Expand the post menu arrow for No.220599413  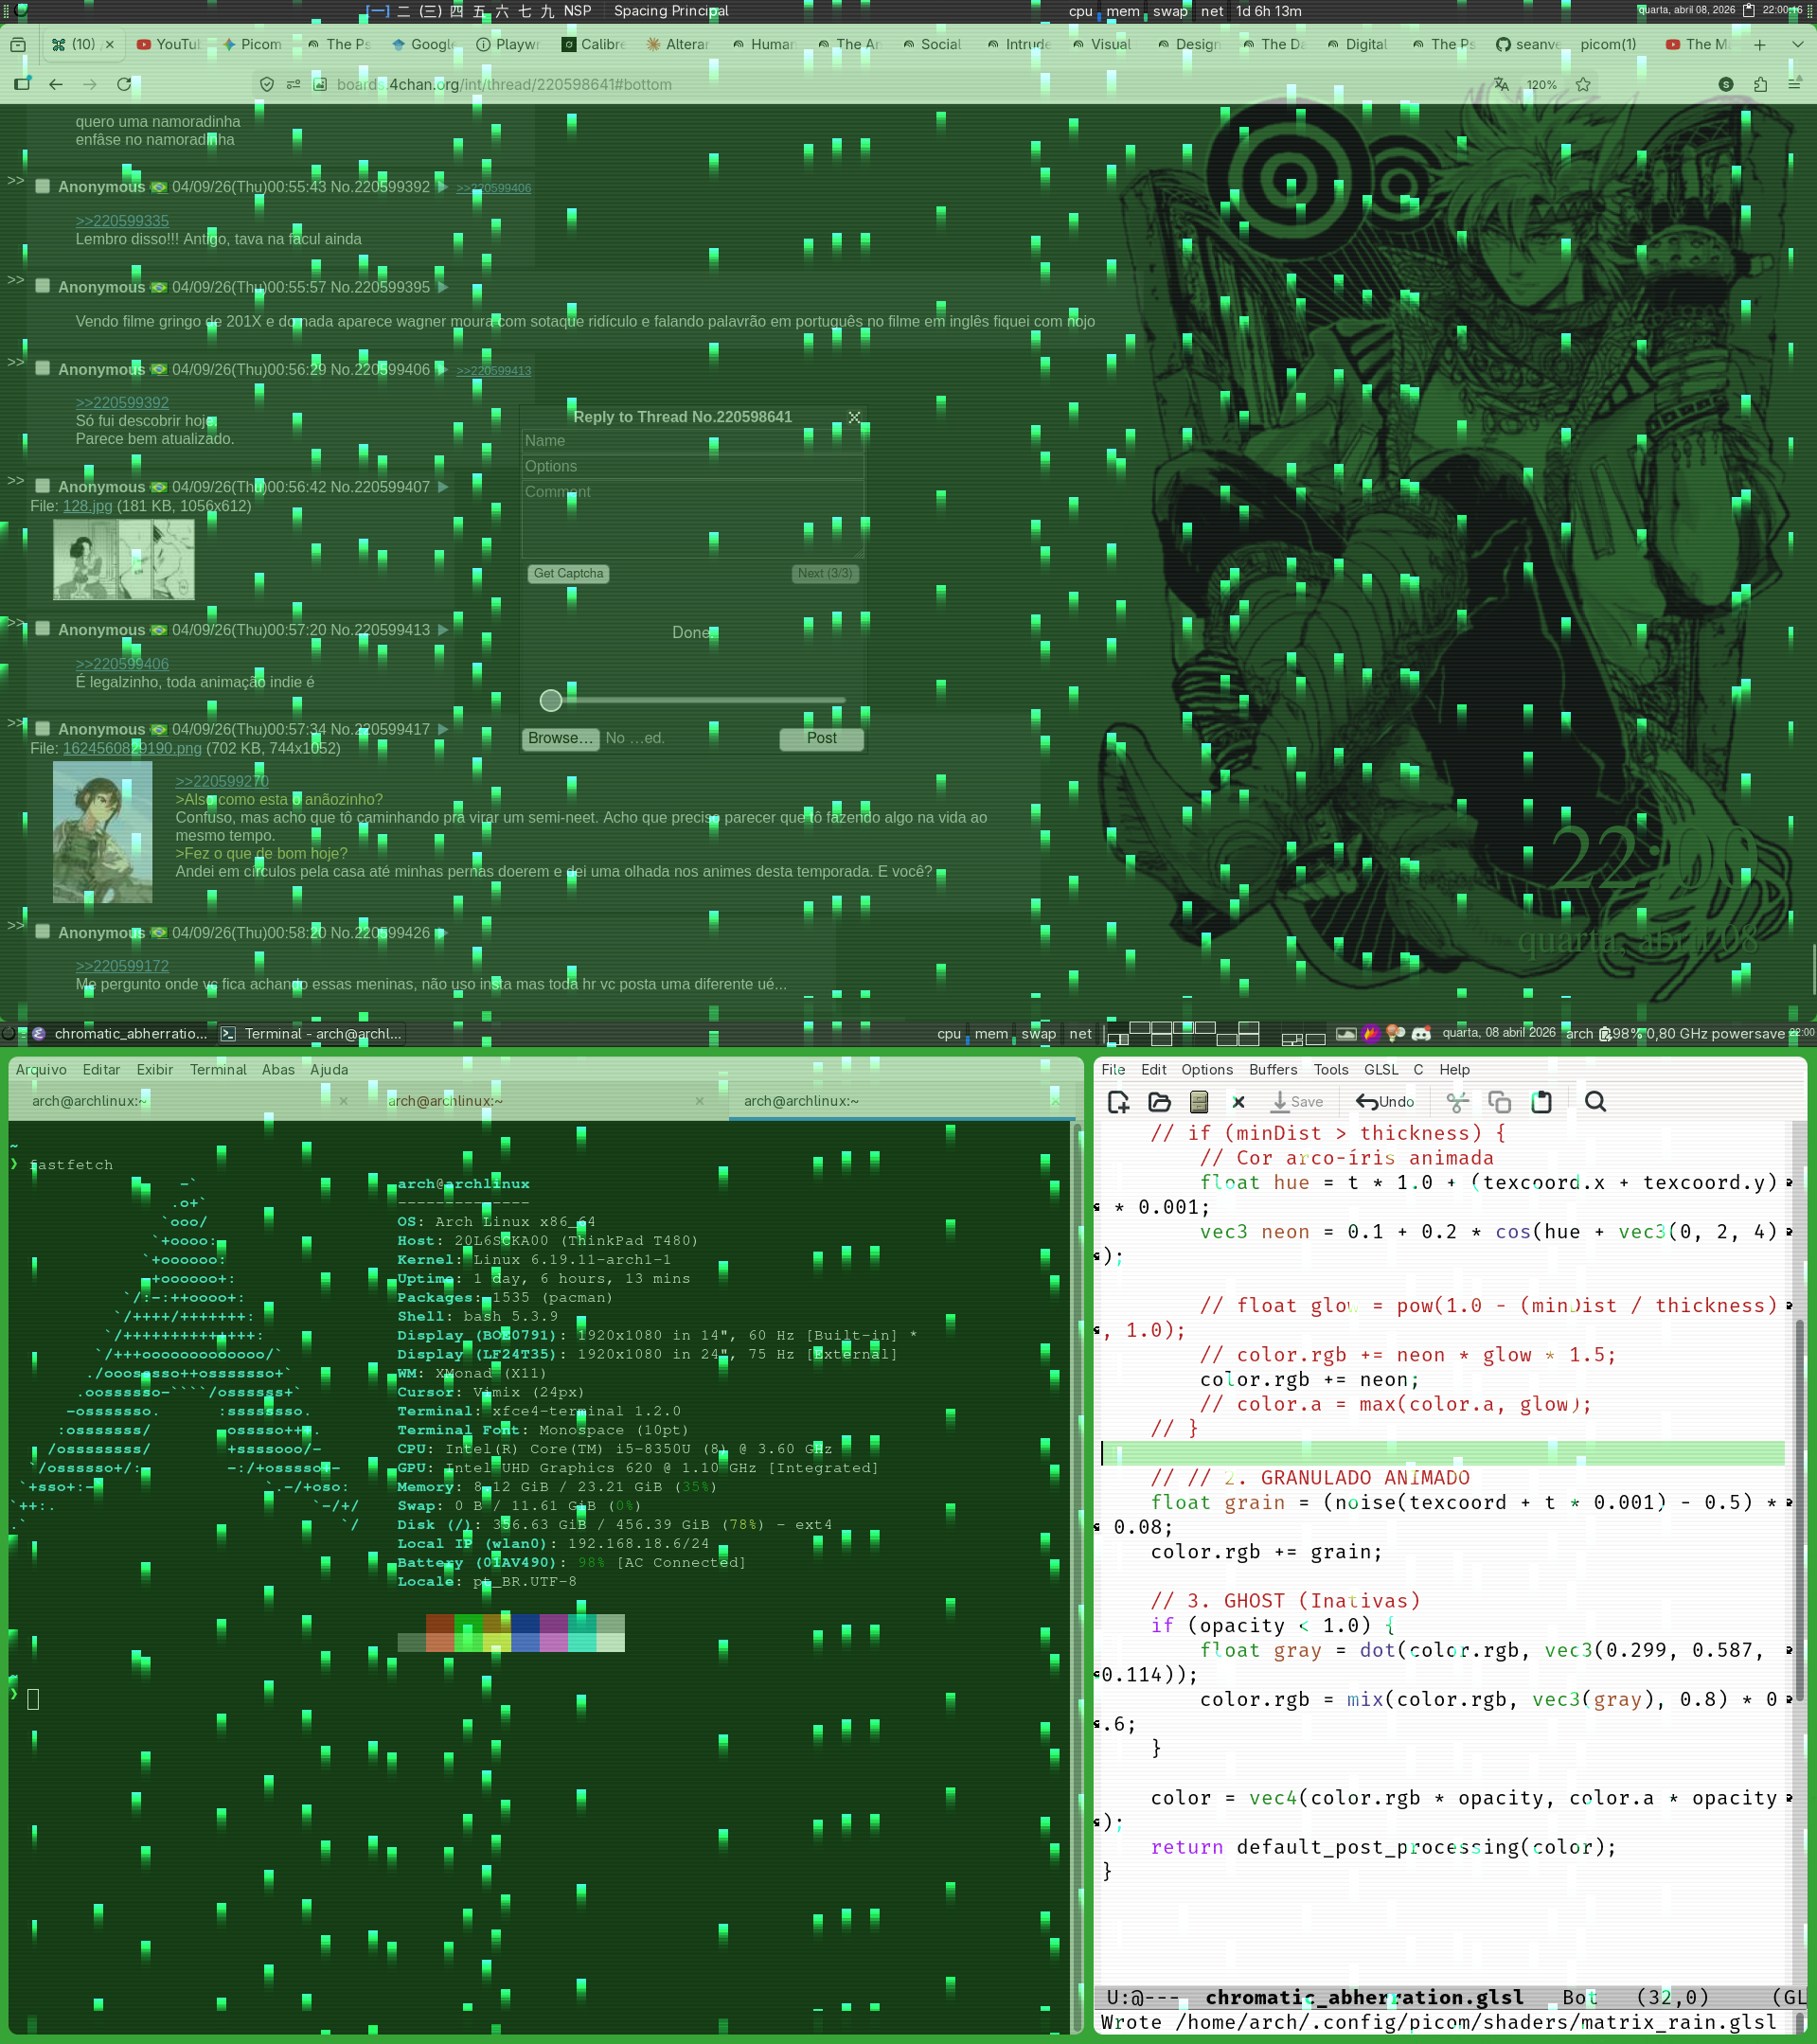(x=443, y=630)
